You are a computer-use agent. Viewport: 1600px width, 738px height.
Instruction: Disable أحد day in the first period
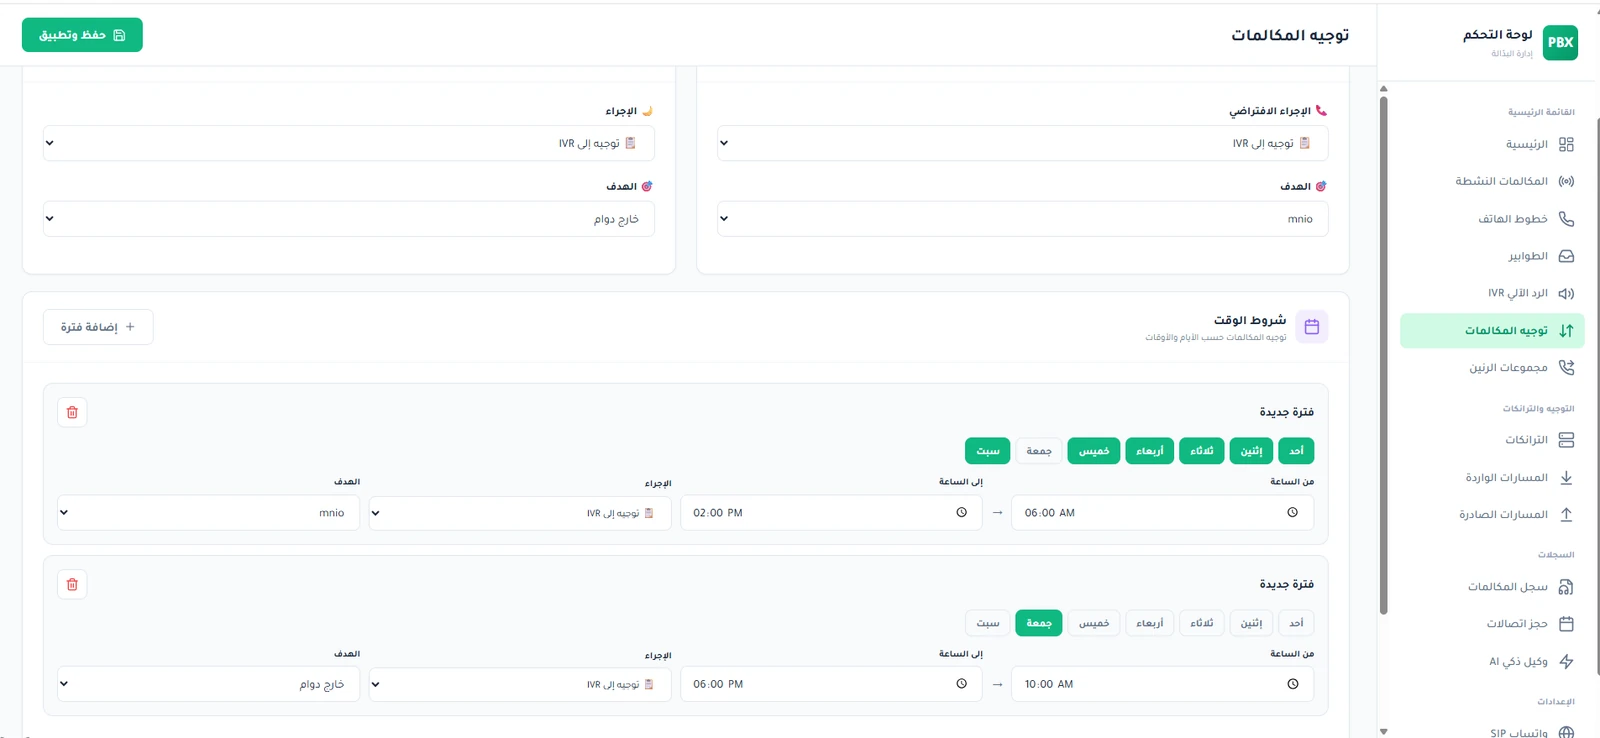pos(1296,451)
